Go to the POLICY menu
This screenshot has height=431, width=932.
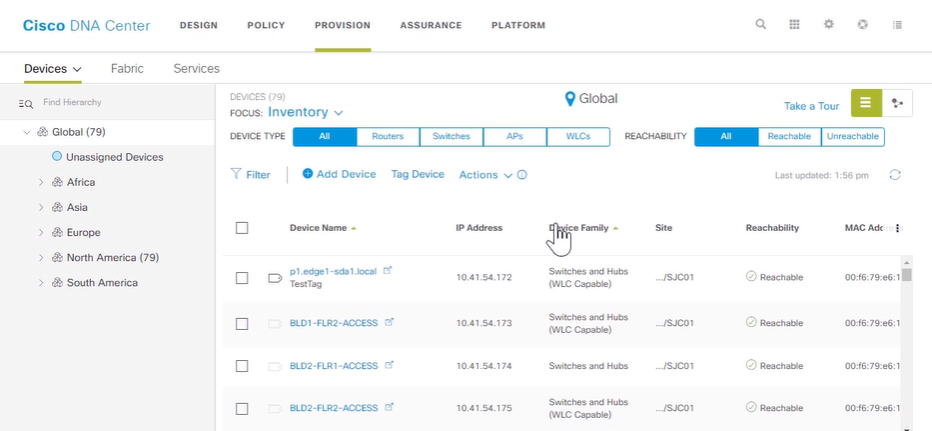pos(266,25)
